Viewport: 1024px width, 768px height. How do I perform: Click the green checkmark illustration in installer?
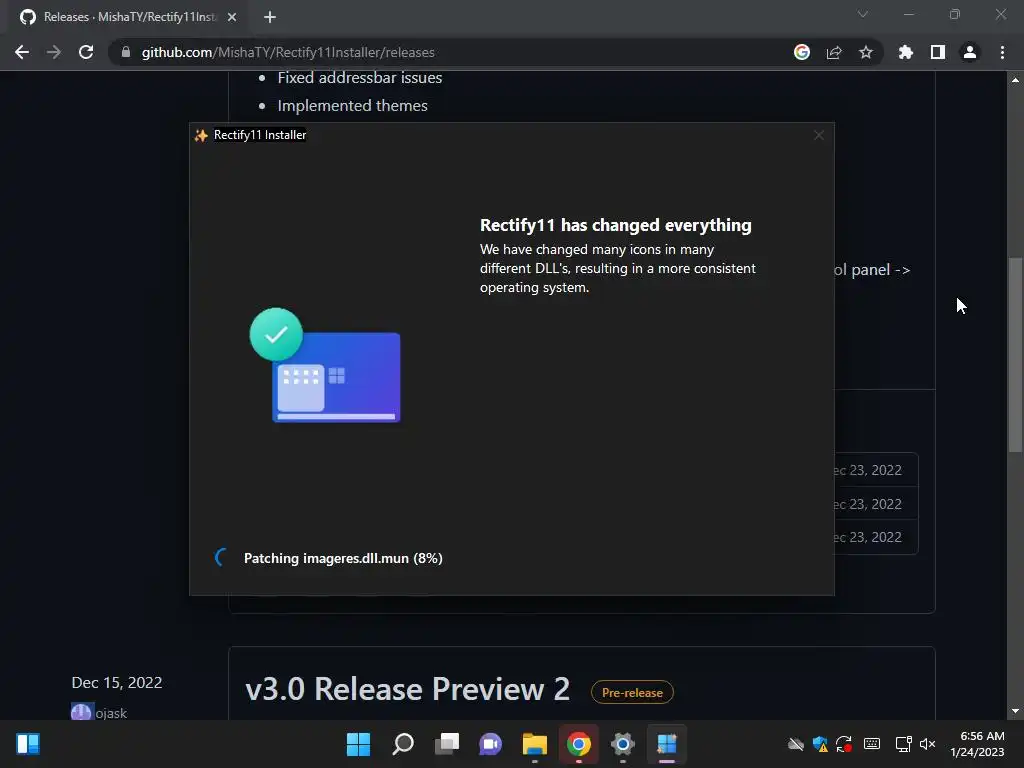click(x=276, y=334)
